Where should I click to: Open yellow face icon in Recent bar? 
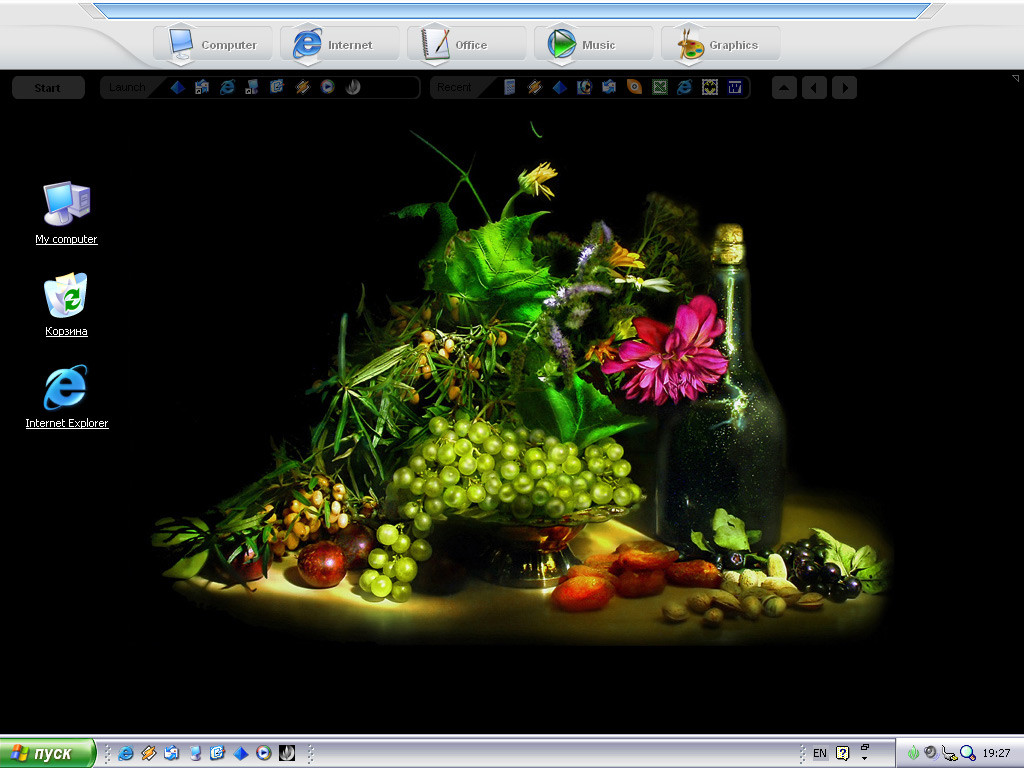(x=710, y=87)
